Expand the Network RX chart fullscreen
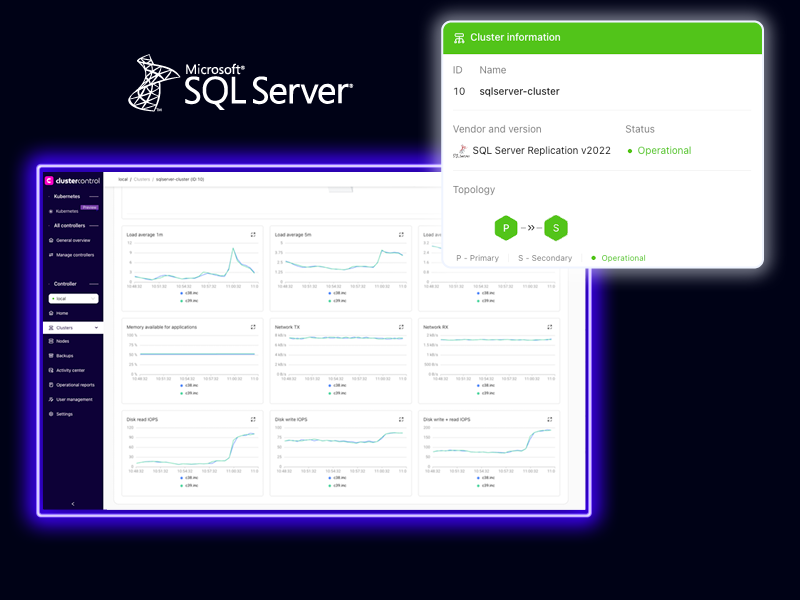800x600 pixels. (x=549, y=327)
